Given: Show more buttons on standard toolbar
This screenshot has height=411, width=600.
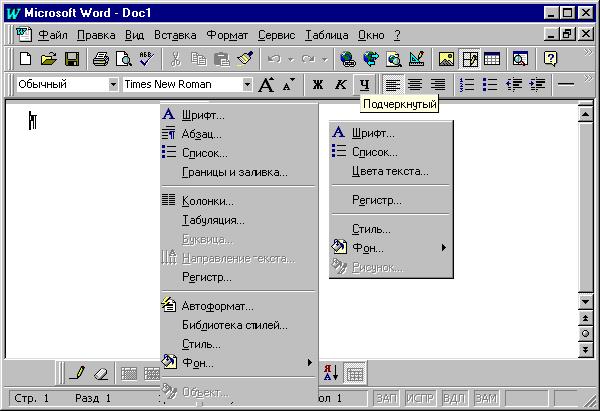Looking at the screenshot, I should [x=588, y=52].
